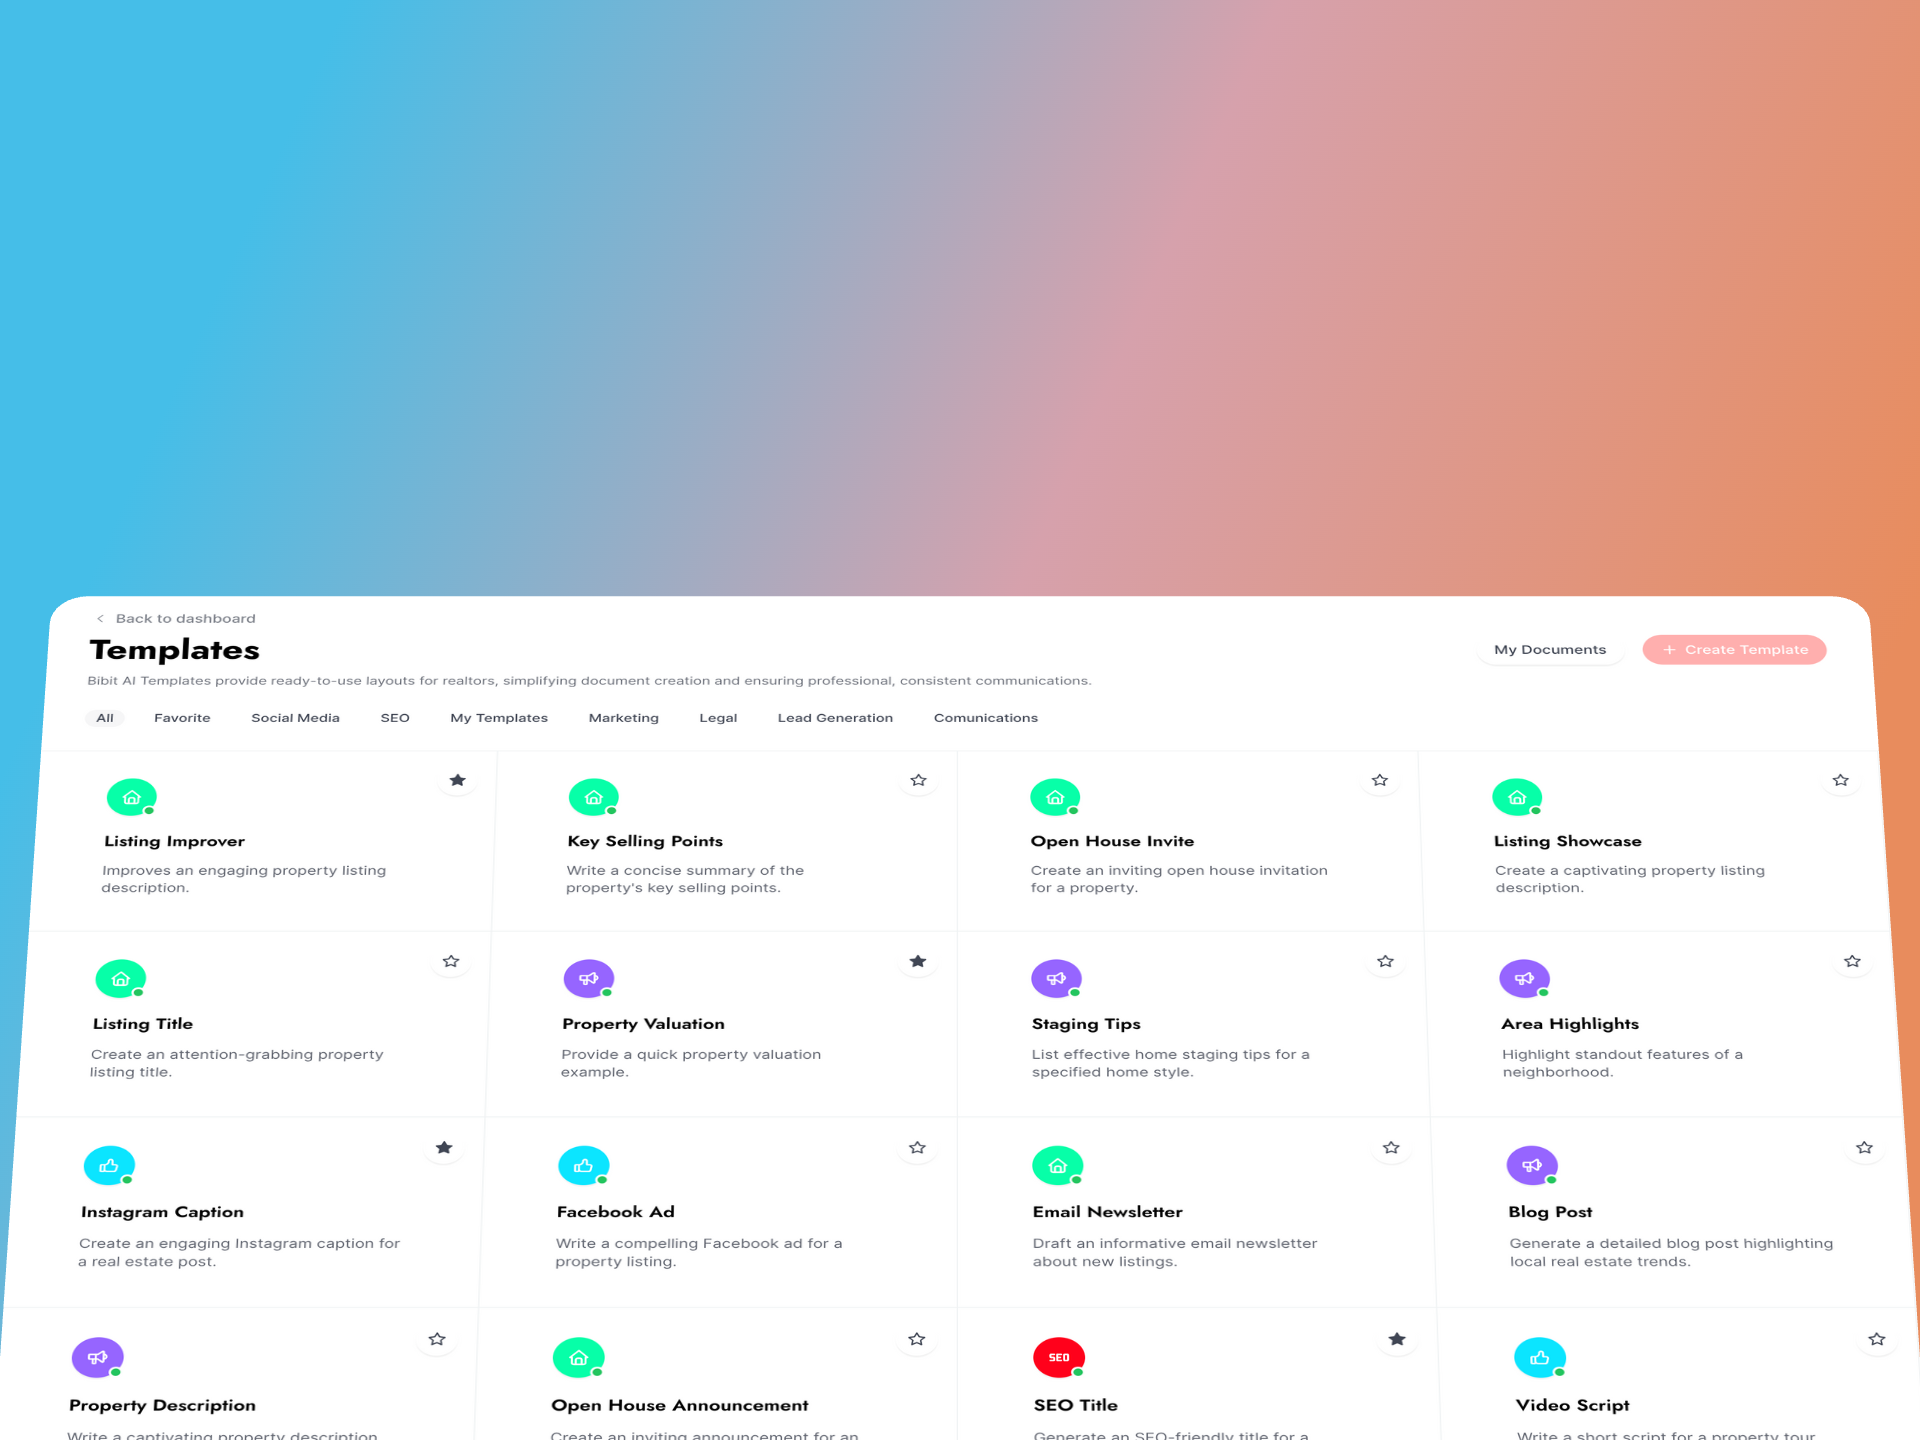Image resolution: width=1920 pixels, height=1440 pixels.
Task: Toggle favorite star on Key Selling Points
Action: tap(918, 779)
